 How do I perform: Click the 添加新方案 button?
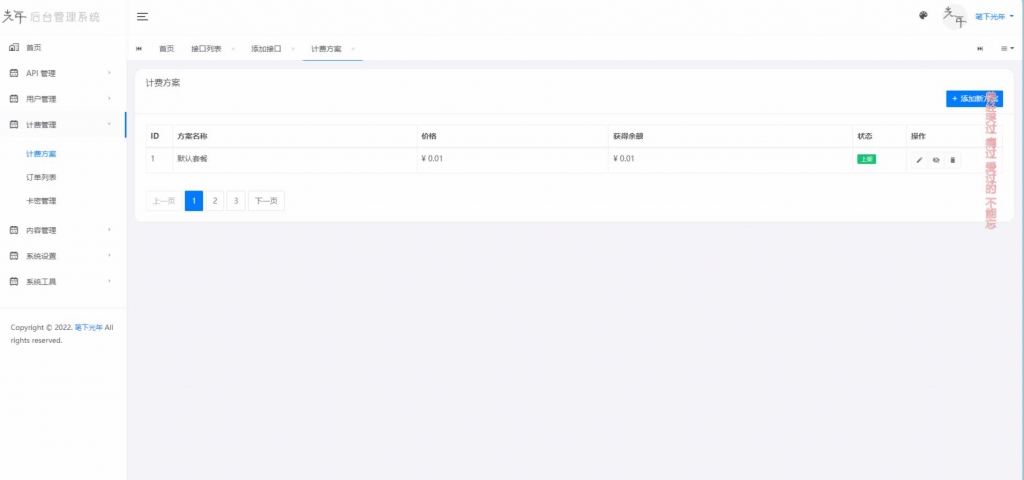click(x=974, y=99)
